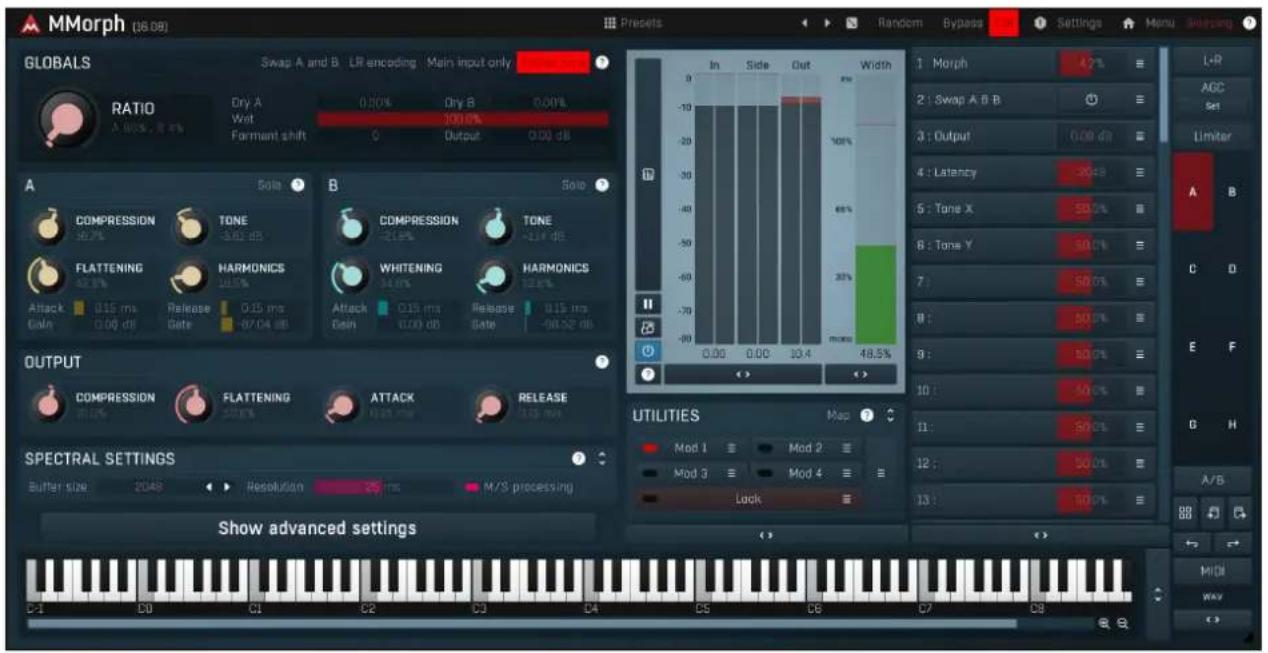Open the Mod 1 menu icon
Screen dimensions: 1268x653
pos(731,448)
